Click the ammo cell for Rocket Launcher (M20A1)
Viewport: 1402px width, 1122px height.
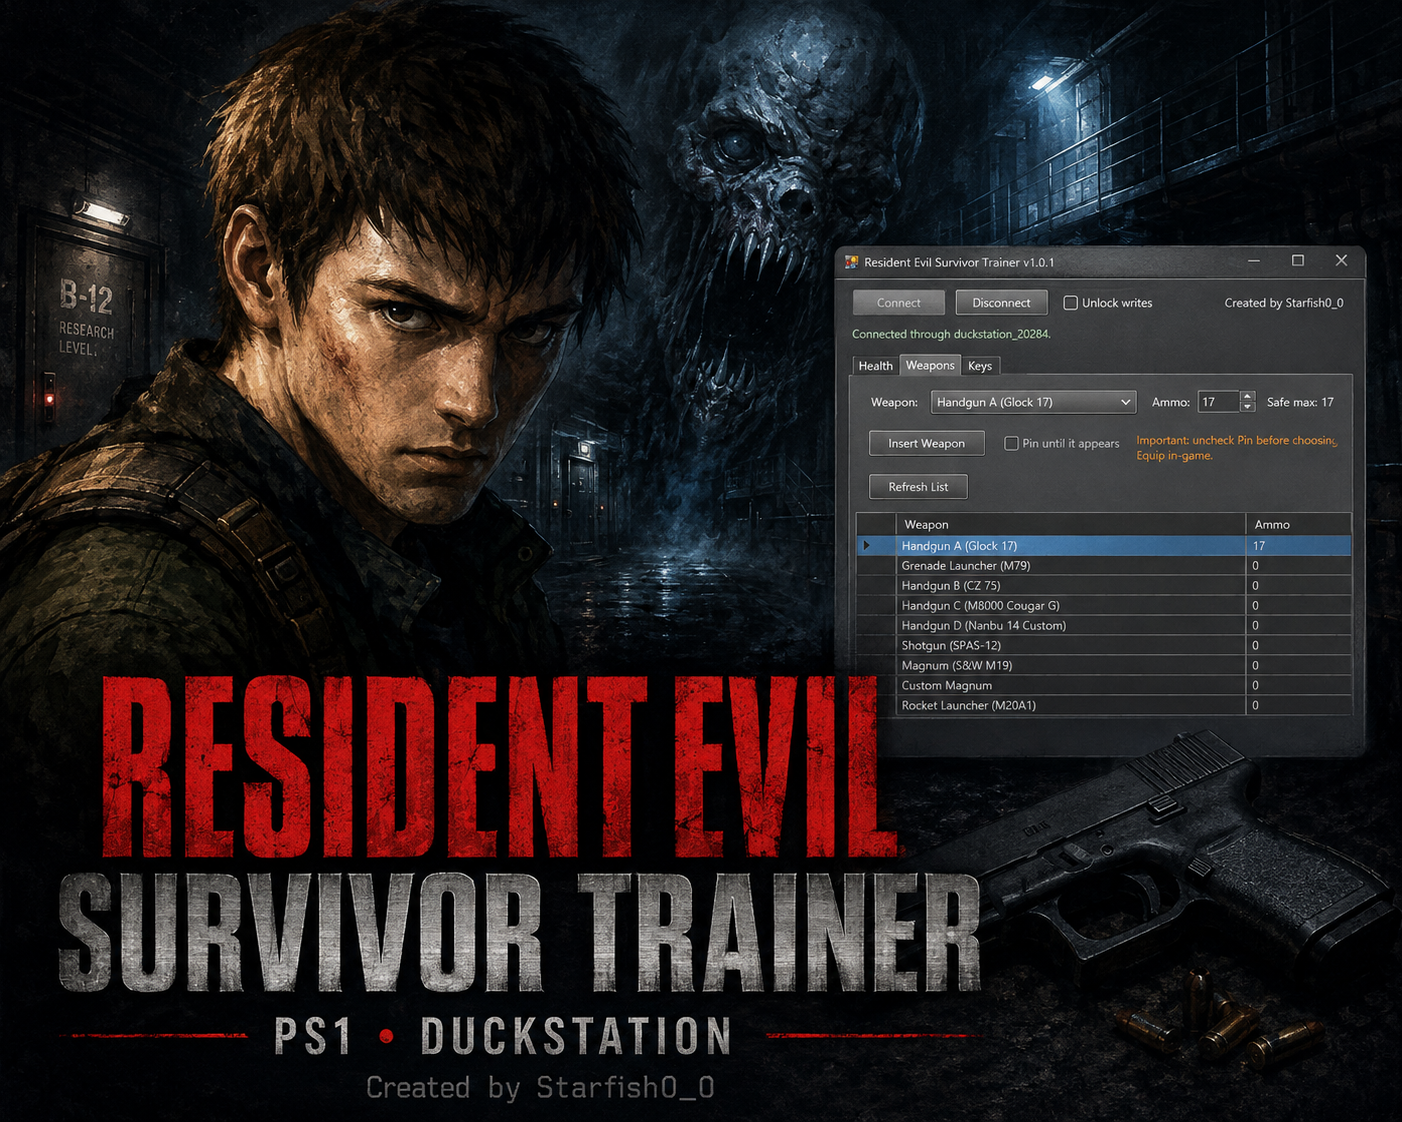pos(1298,706)
